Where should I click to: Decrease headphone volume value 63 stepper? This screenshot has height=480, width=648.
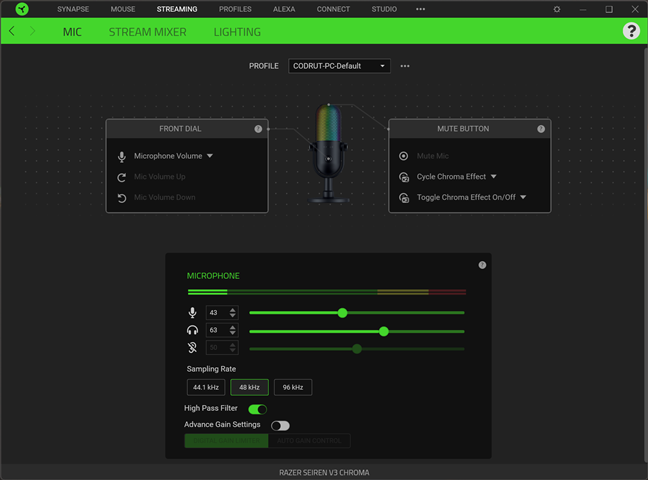point(233,333)
